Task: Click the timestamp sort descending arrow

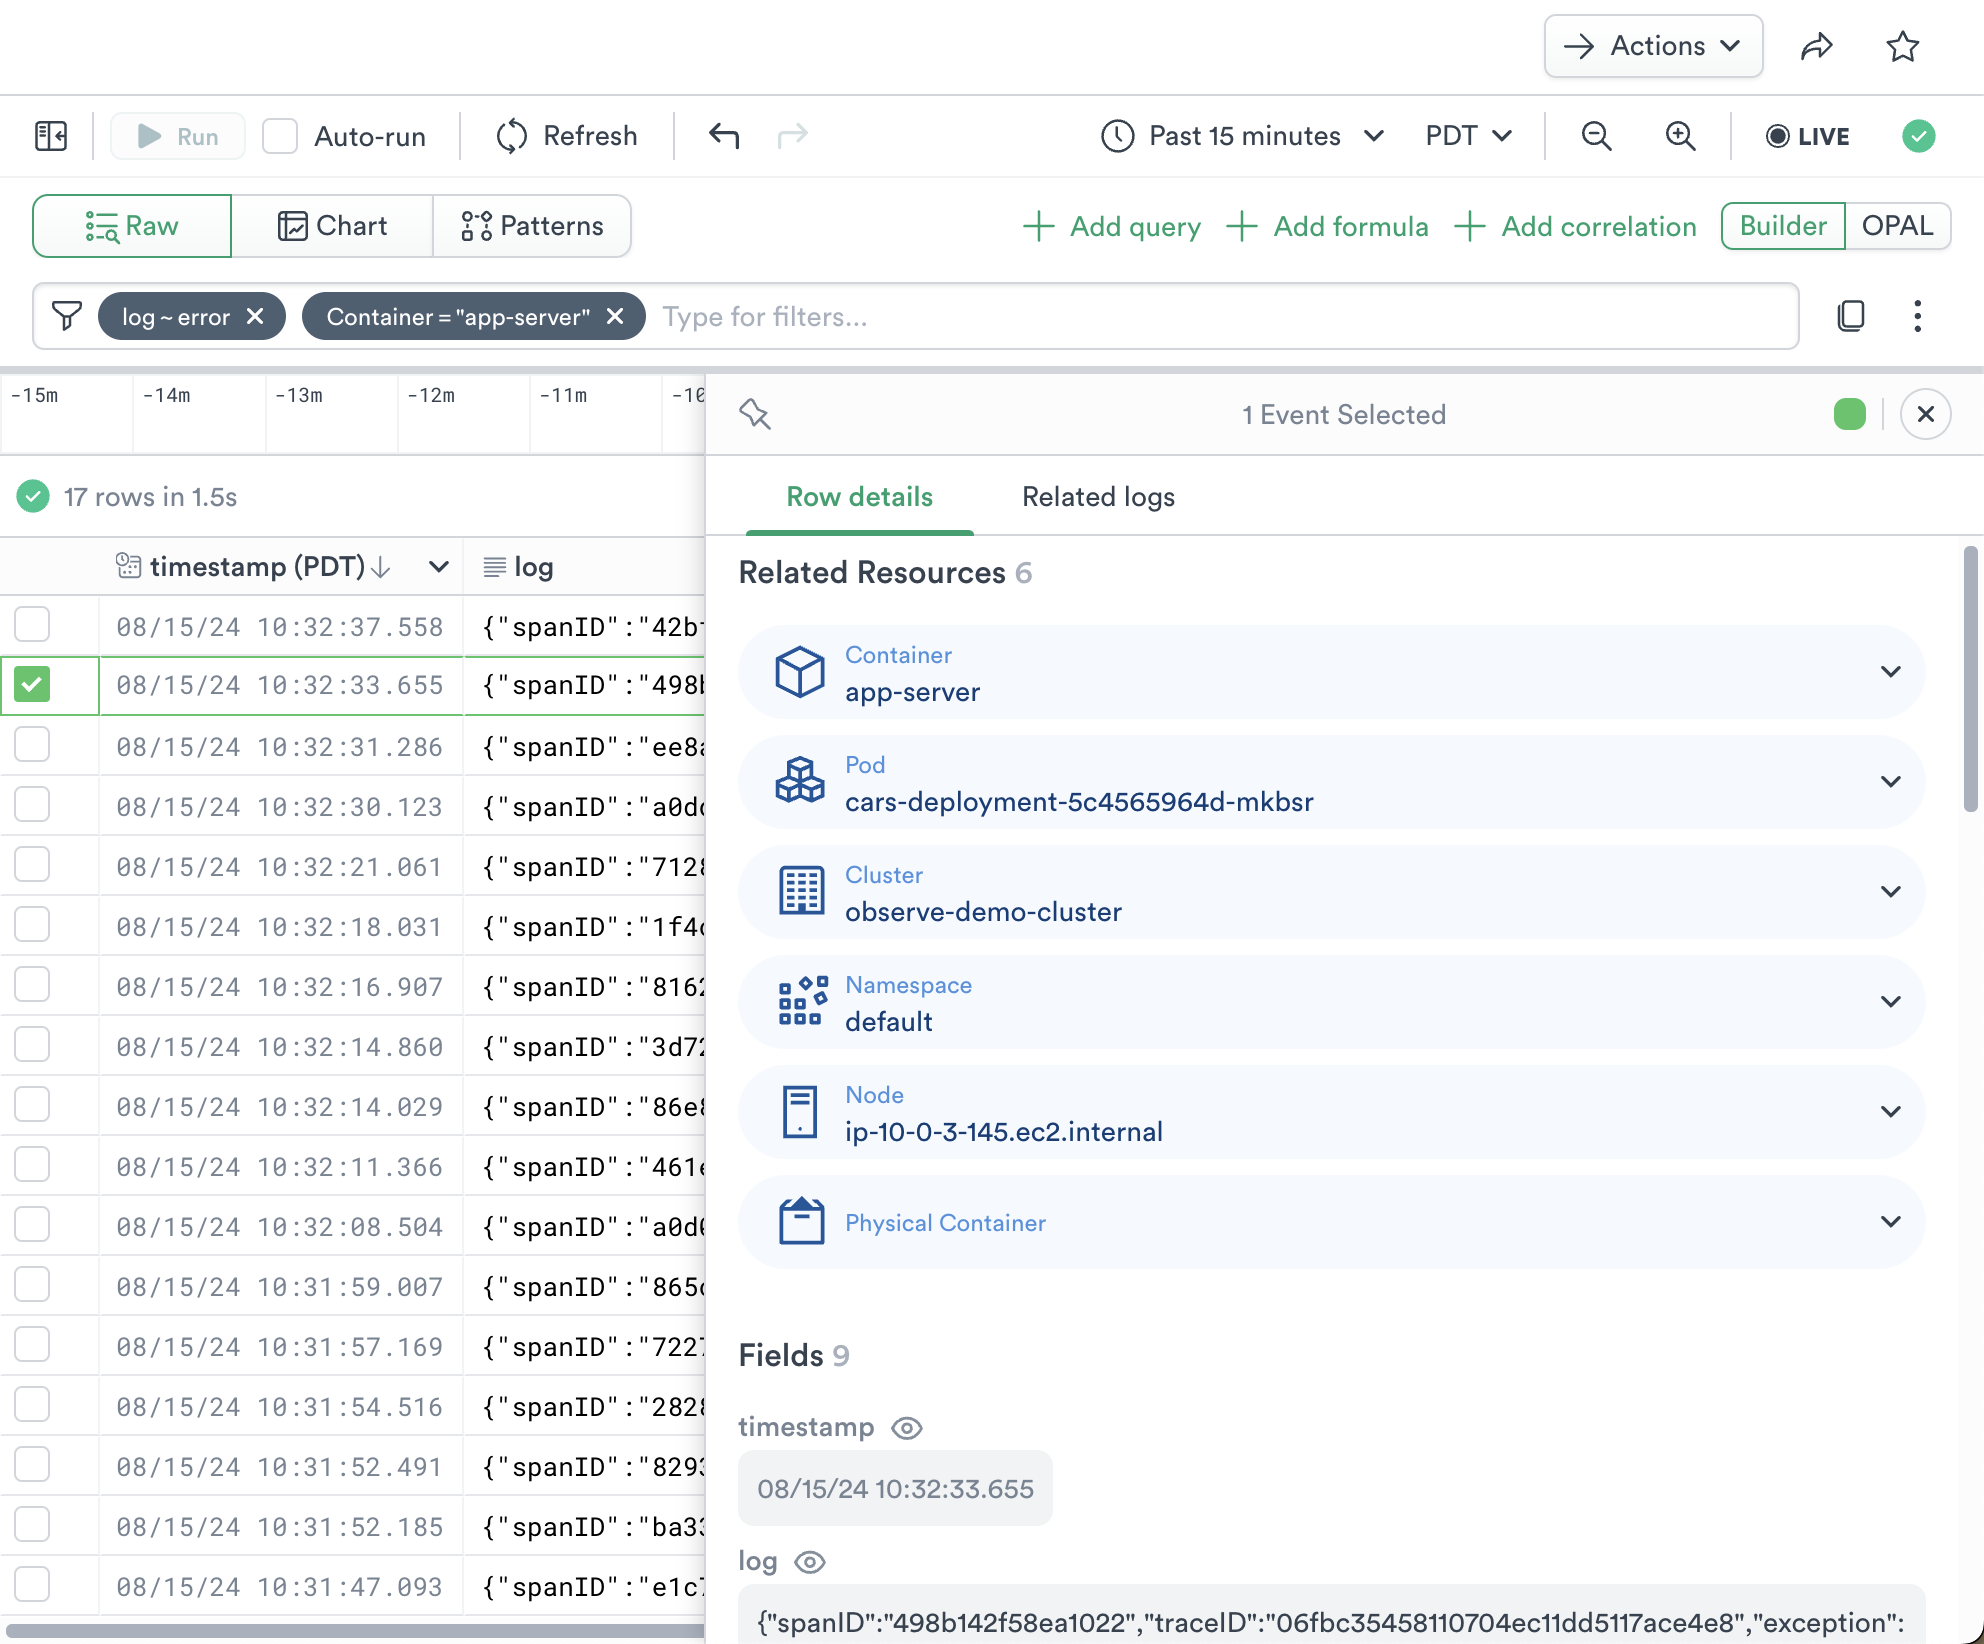Action: [x=380, y=567]
